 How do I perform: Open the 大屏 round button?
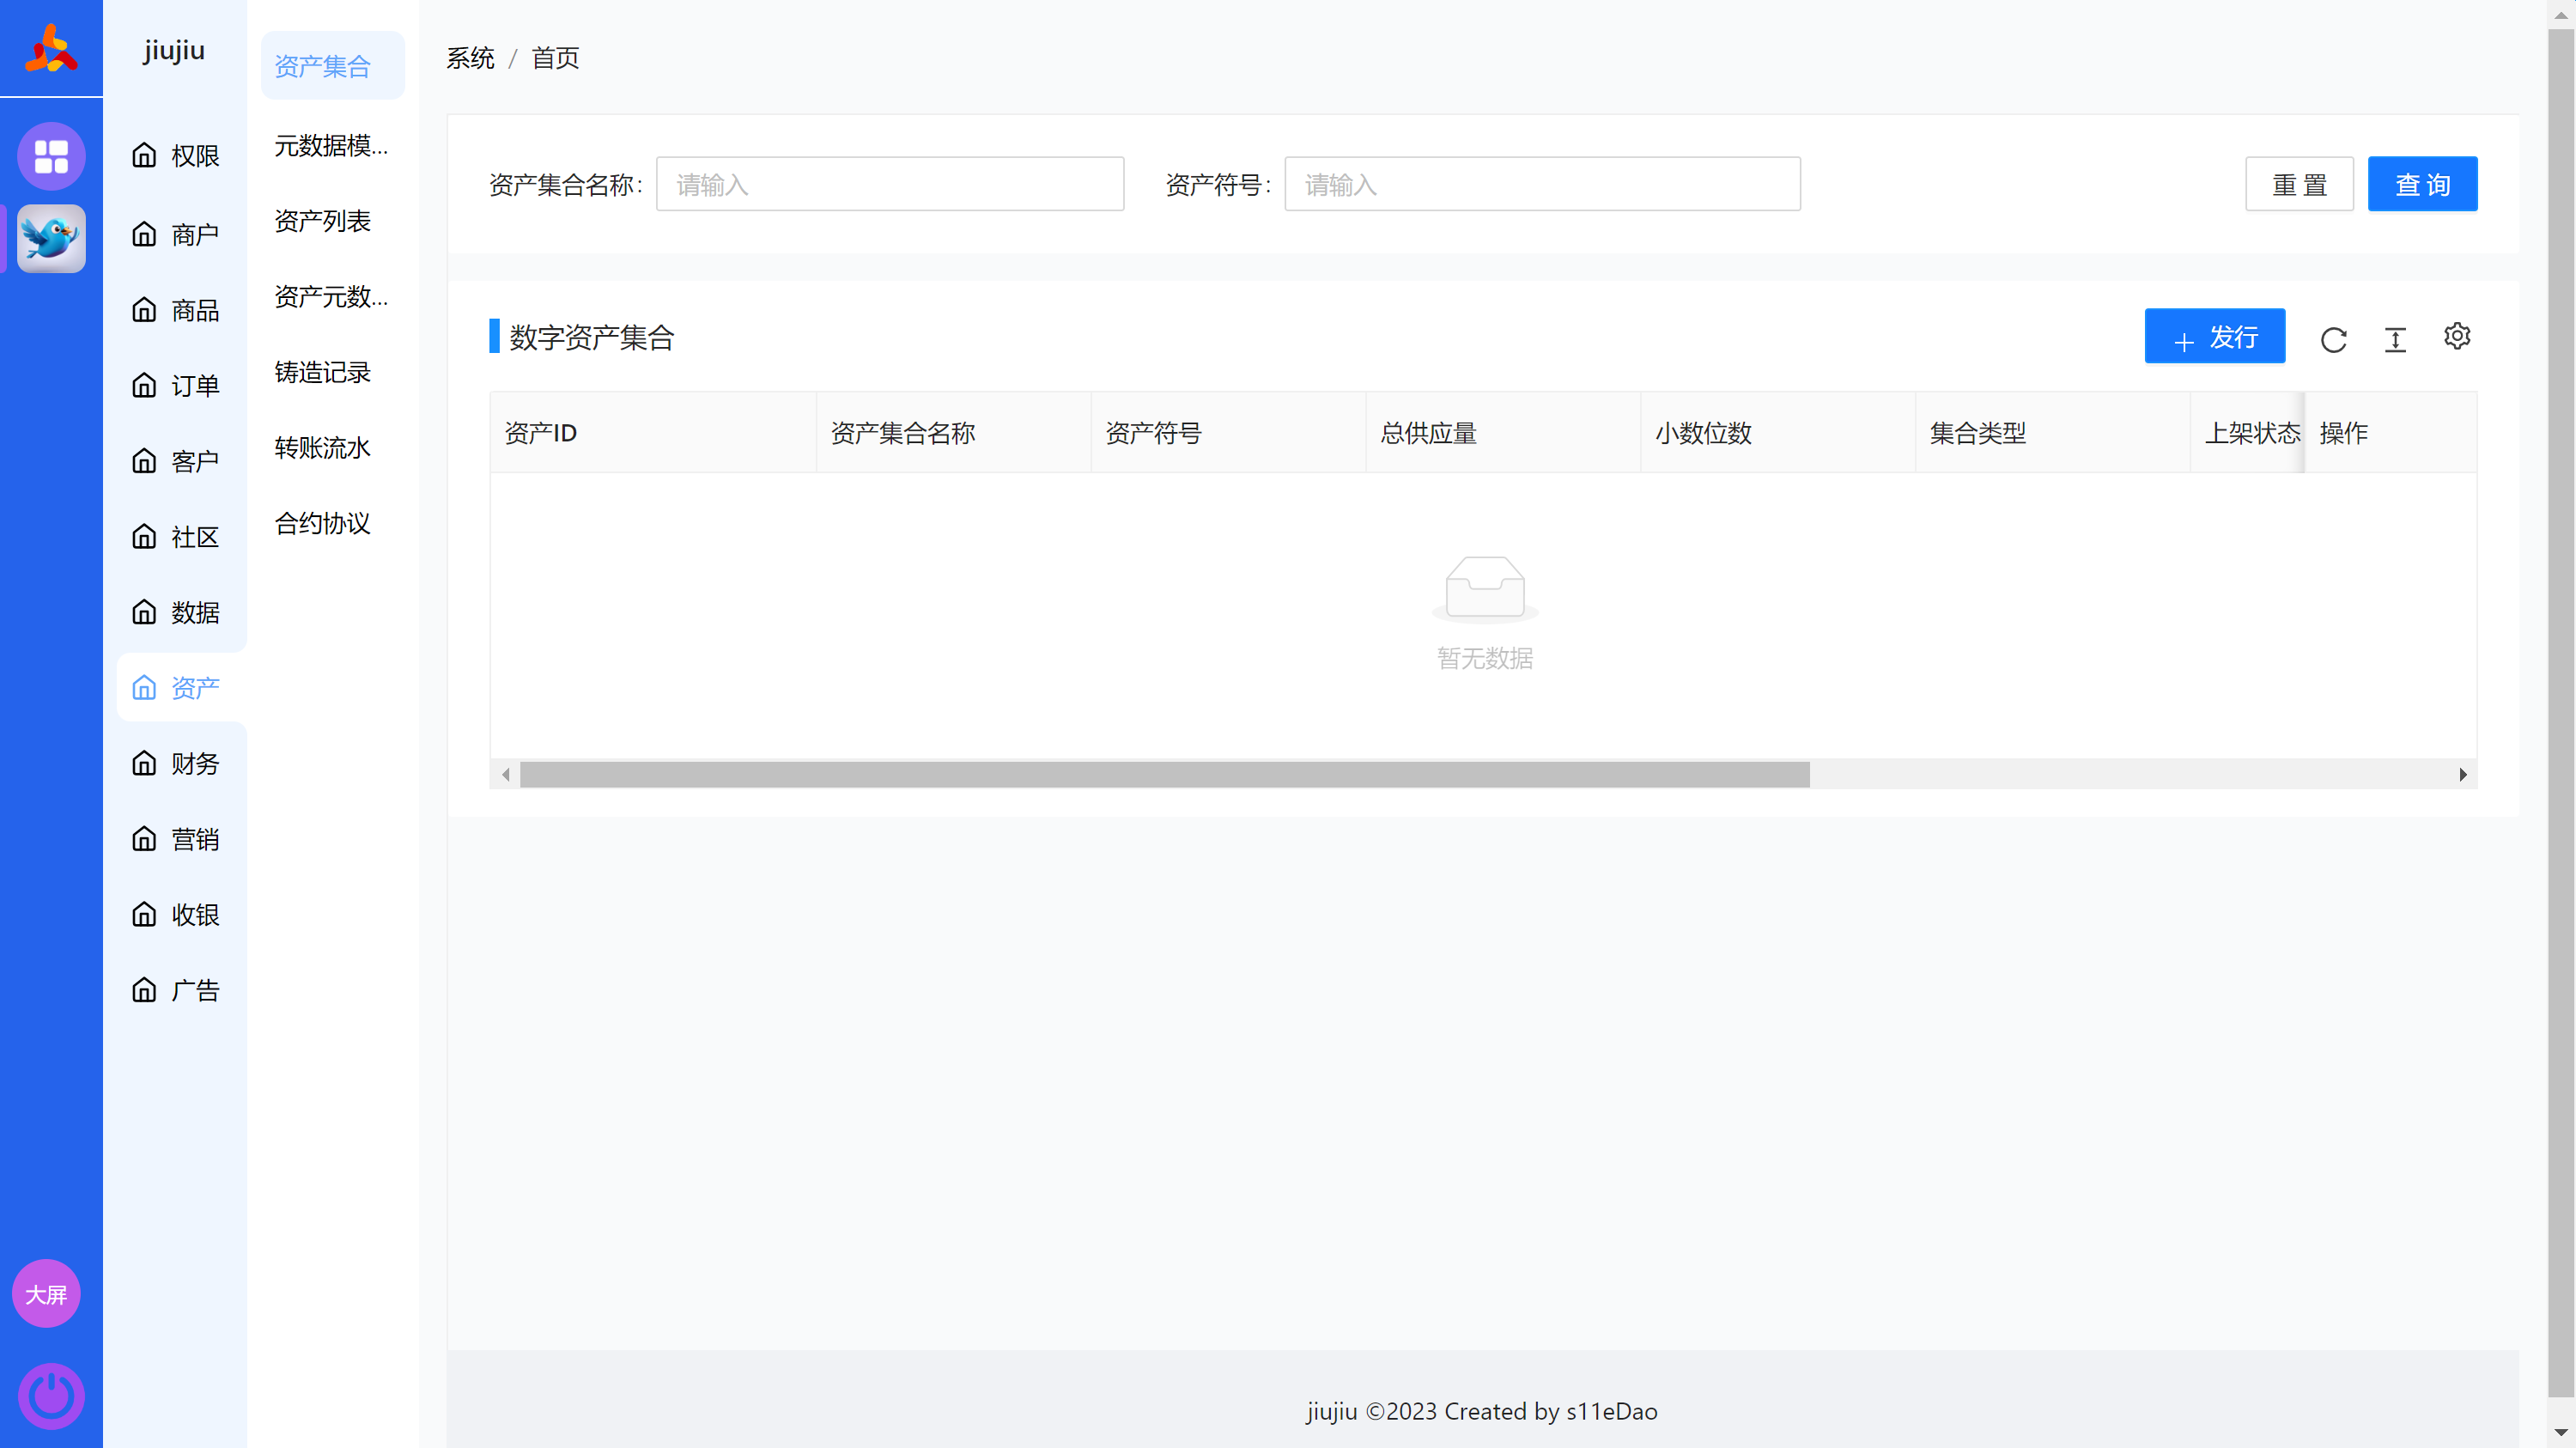point(46,1294)
